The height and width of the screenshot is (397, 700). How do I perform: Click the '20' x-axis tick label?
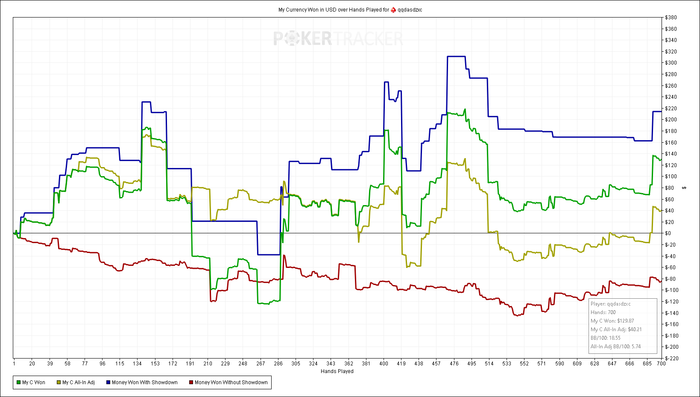point(32,364)
